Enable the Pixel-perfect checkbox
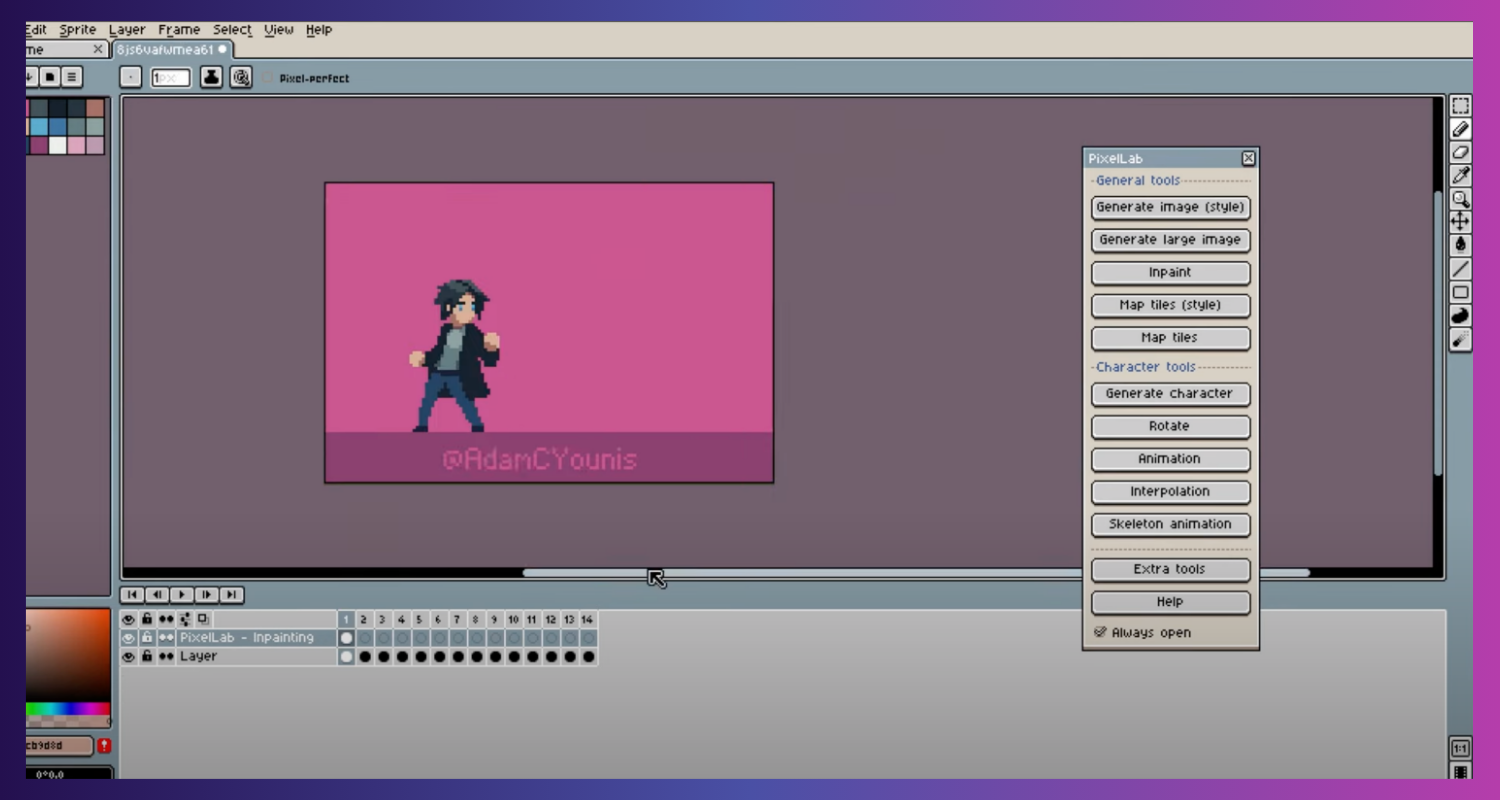Screen dimensions: 1500x800 click(x=268, y=78)
